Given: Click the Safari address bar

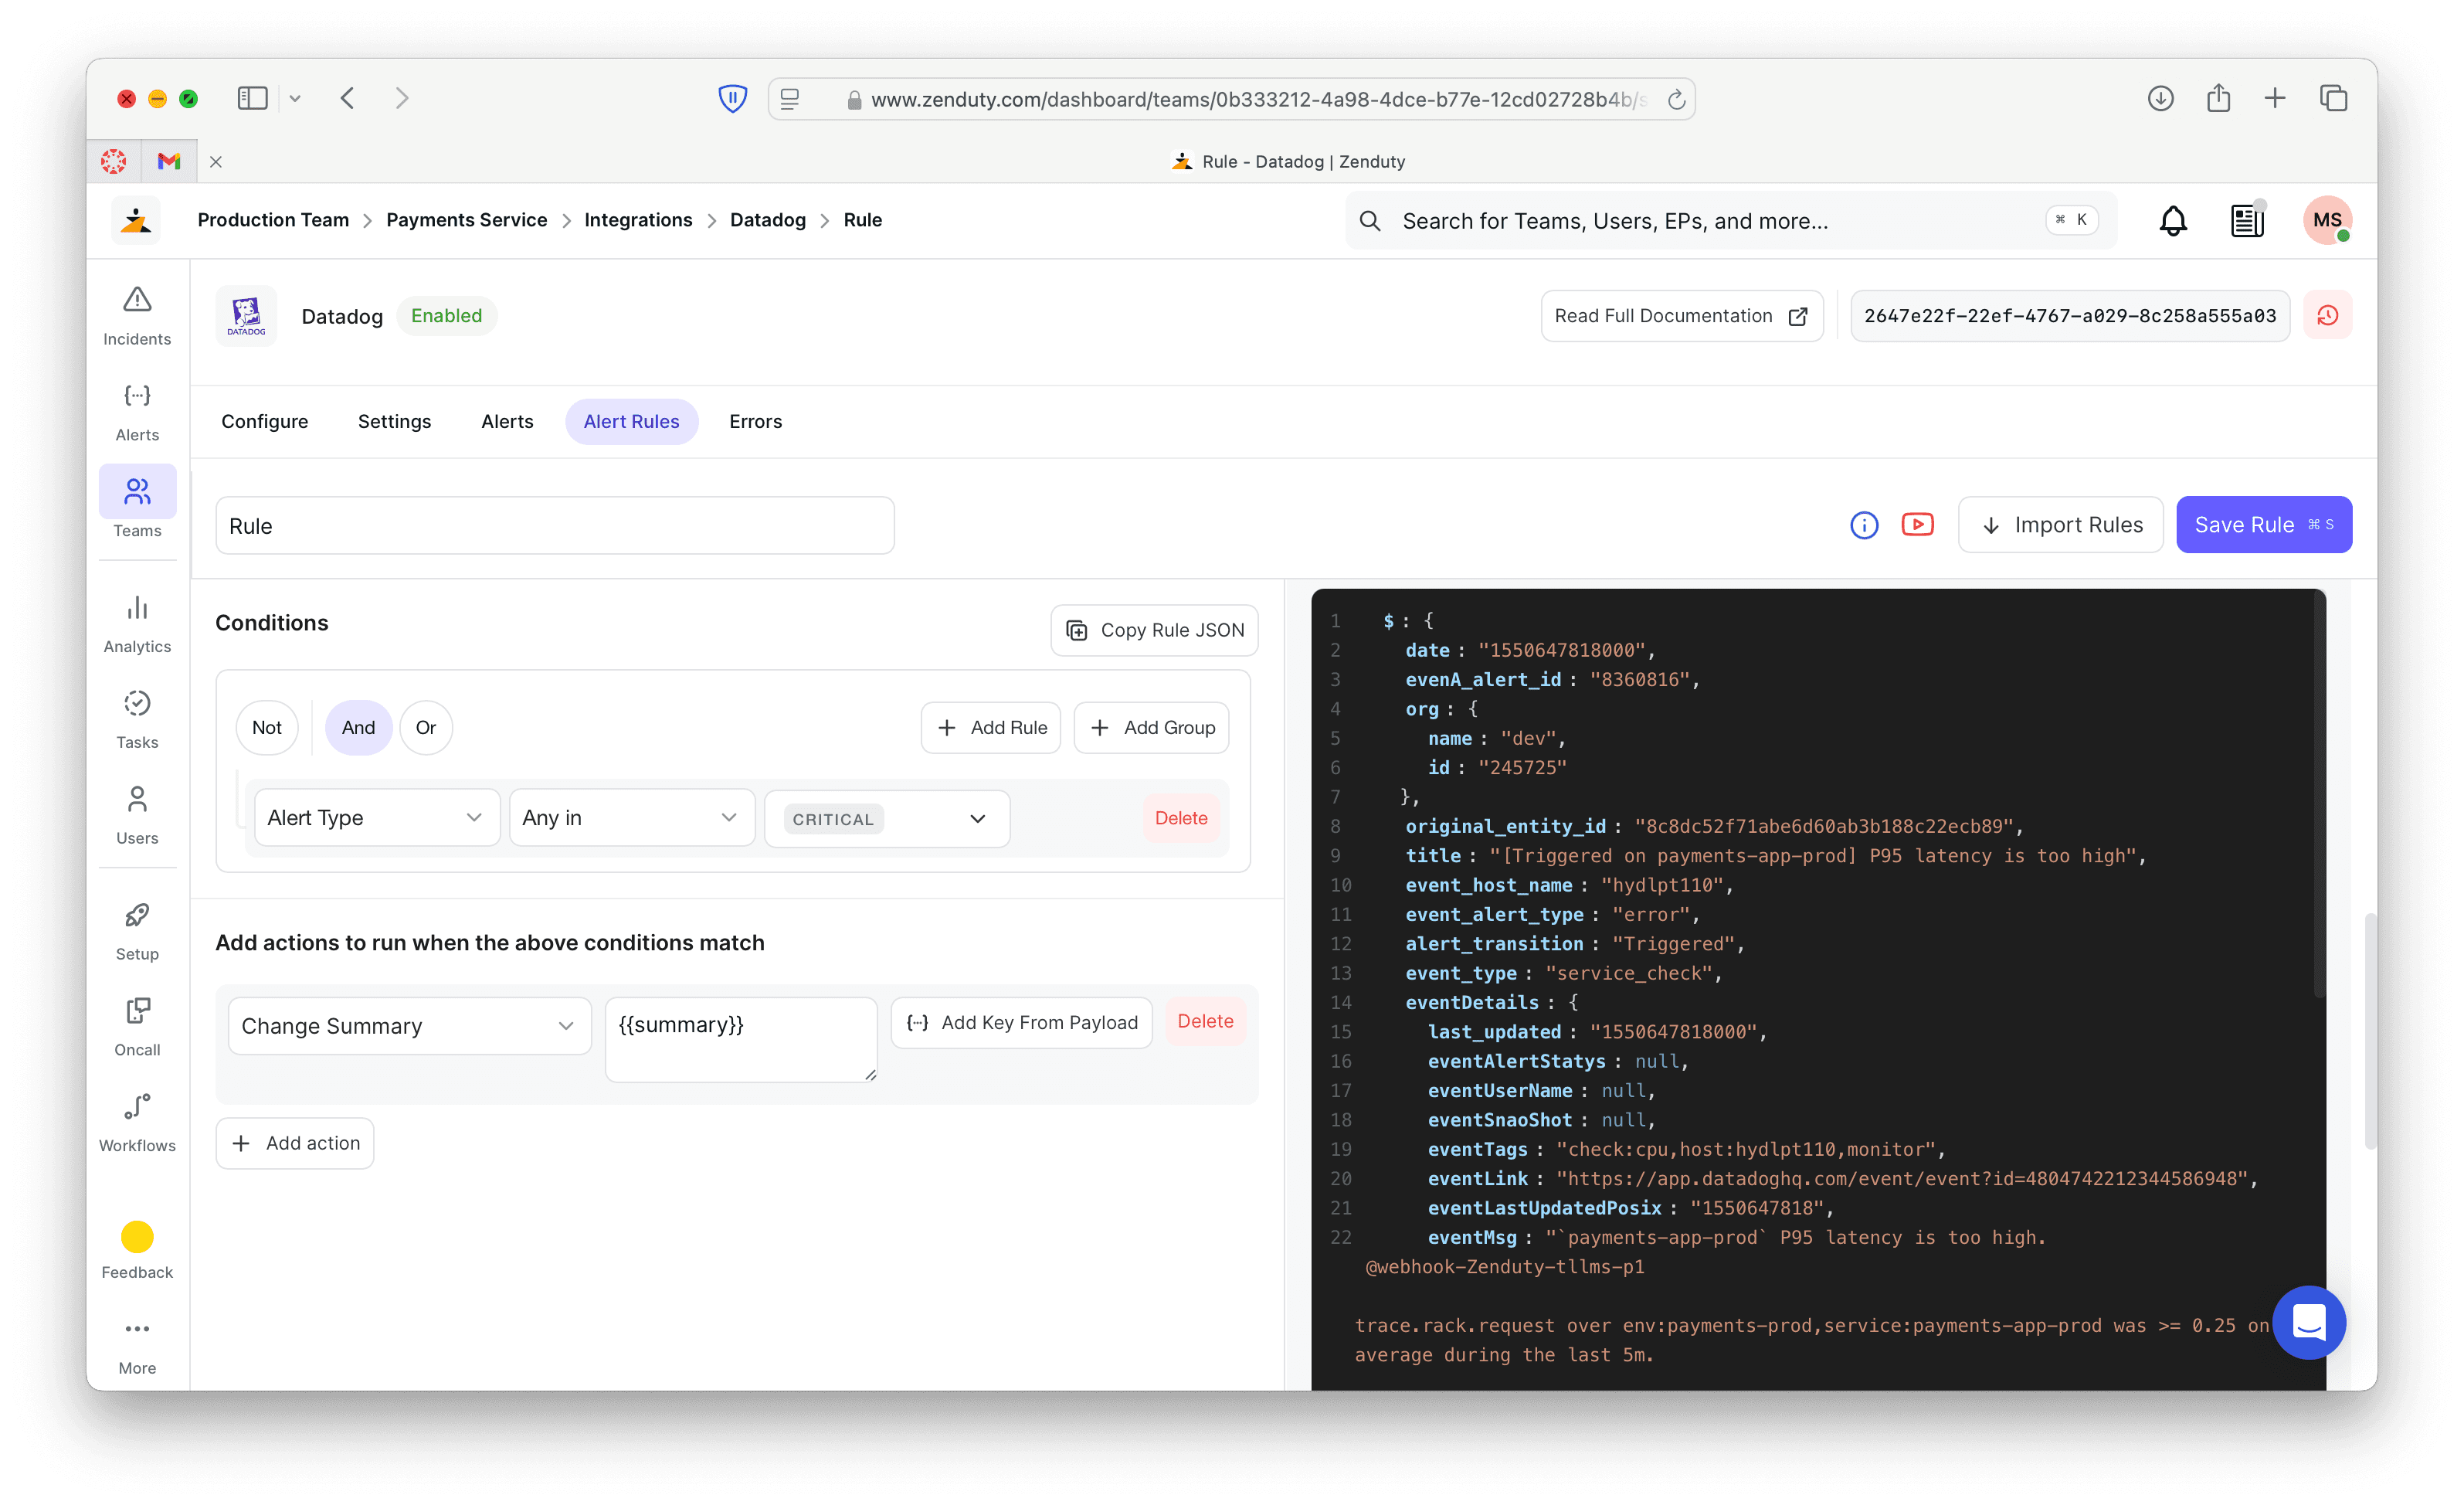Looking at the screenshot, I should pyautogui.click(x=1232, y=99).
